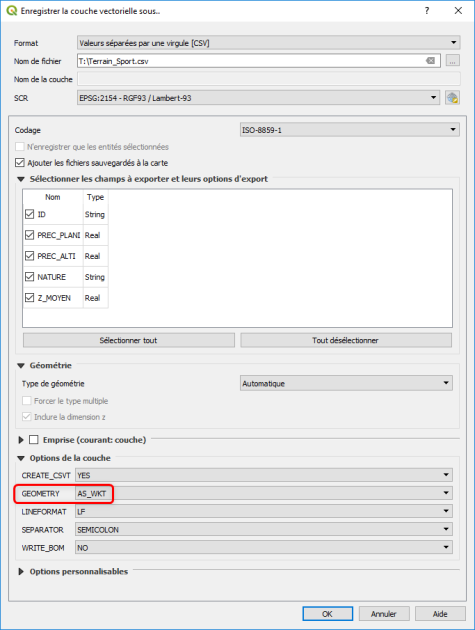
Task: Collapse the Options de la couche section
Action: [x=21, y=458]
